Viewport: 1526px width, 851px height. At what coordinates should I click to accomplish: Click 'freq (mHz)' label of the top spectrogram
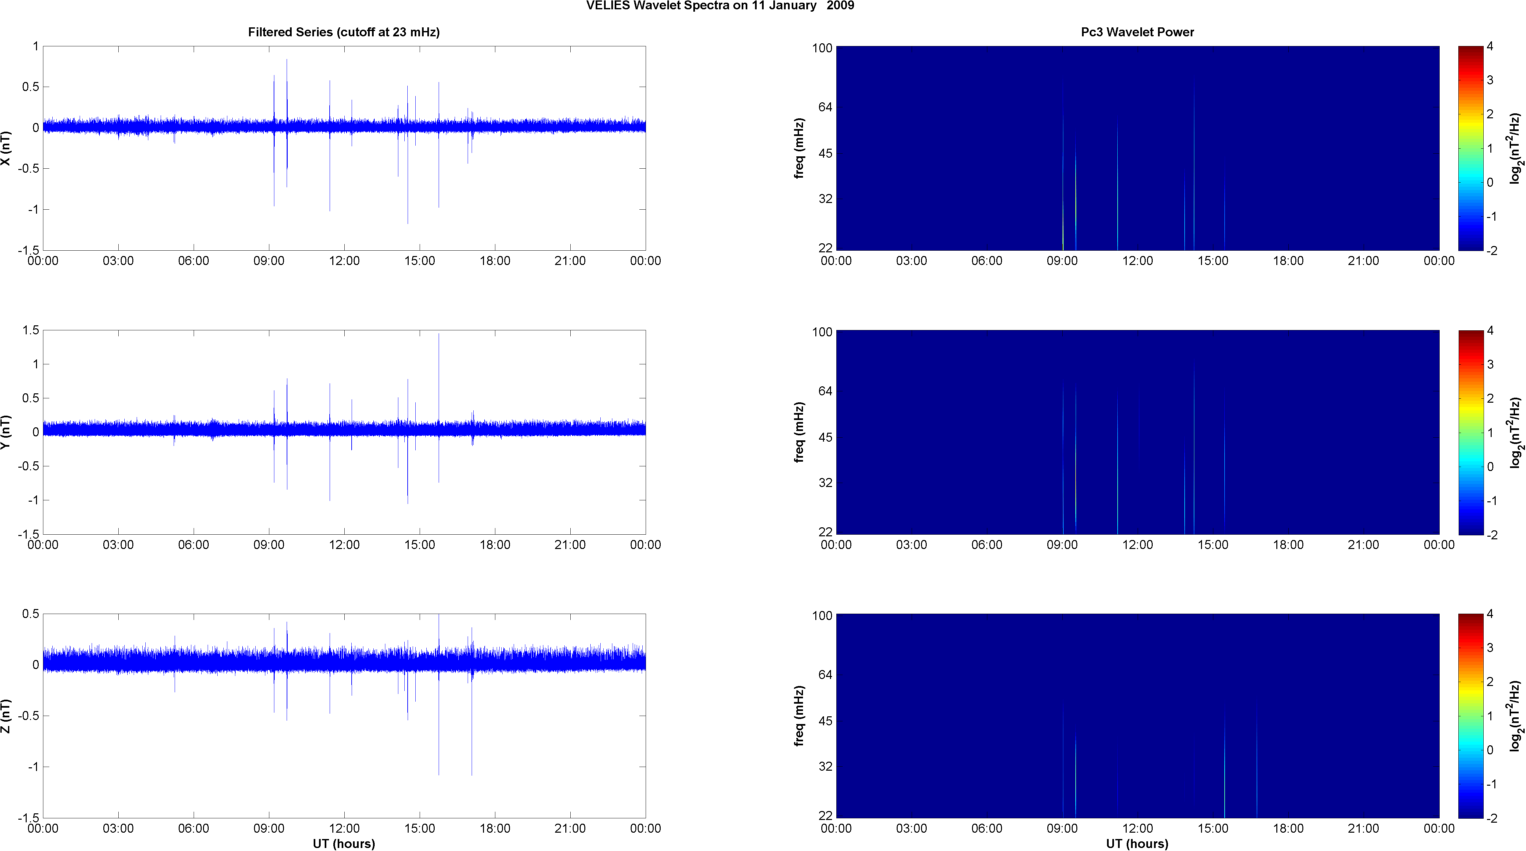click(x=799, y=148)
